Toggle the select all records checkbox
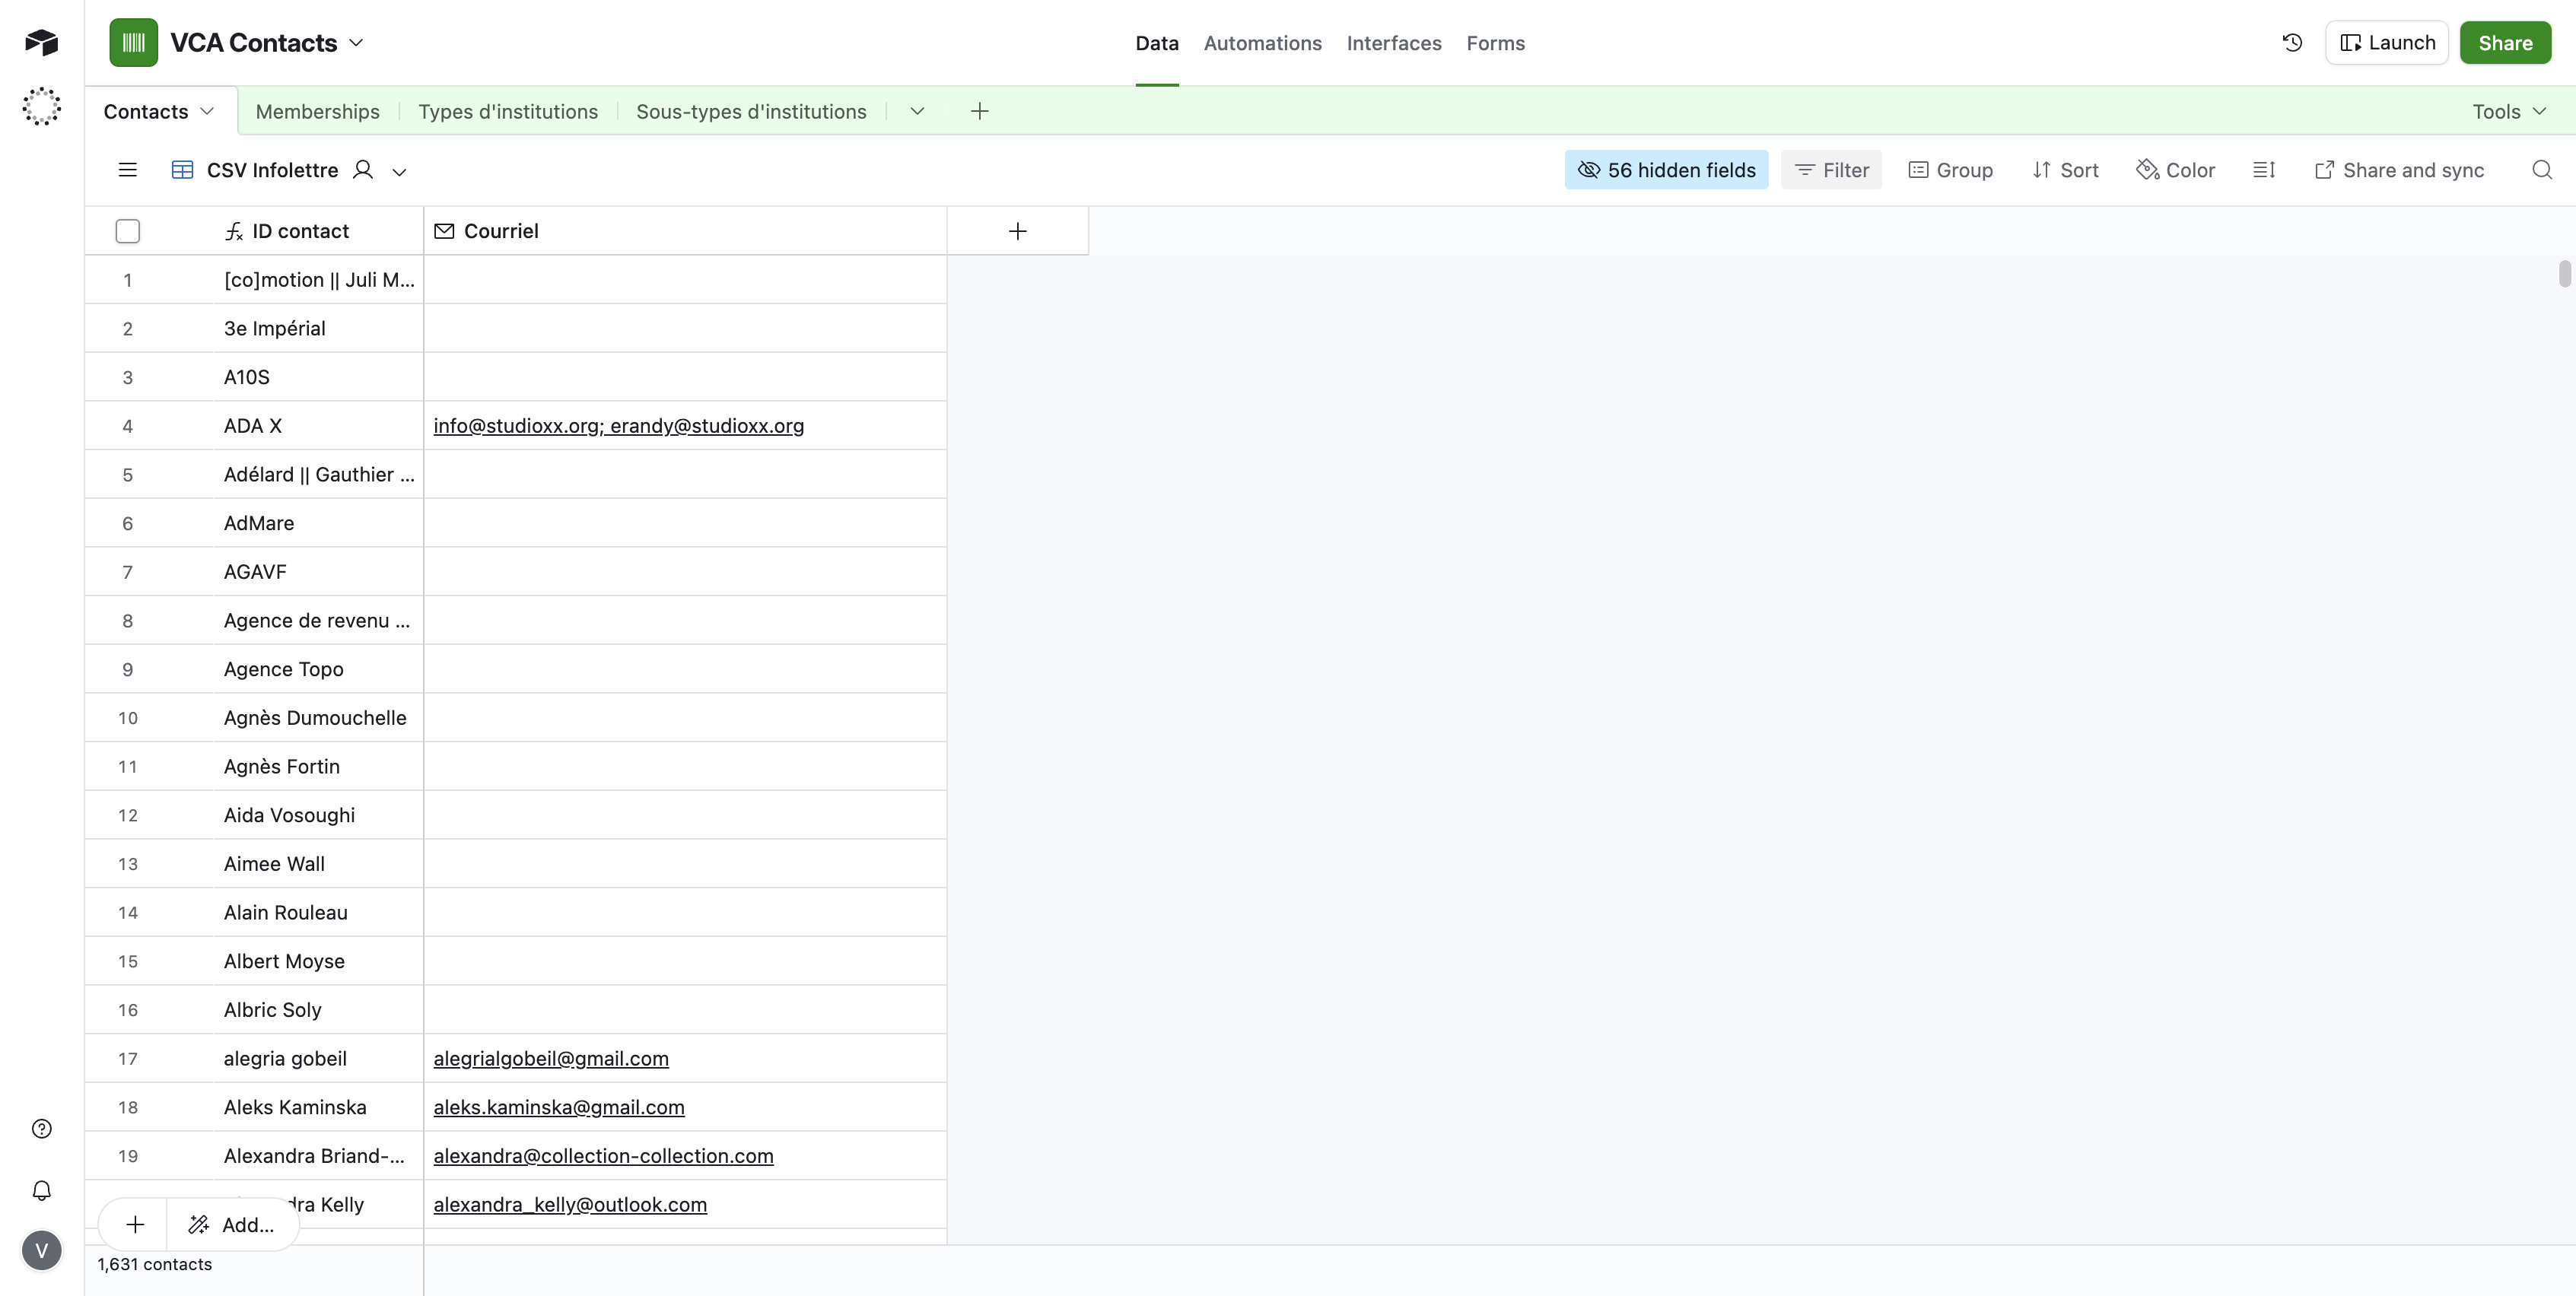This screenshot has width=2576, height=1296. tap(127, 231)
